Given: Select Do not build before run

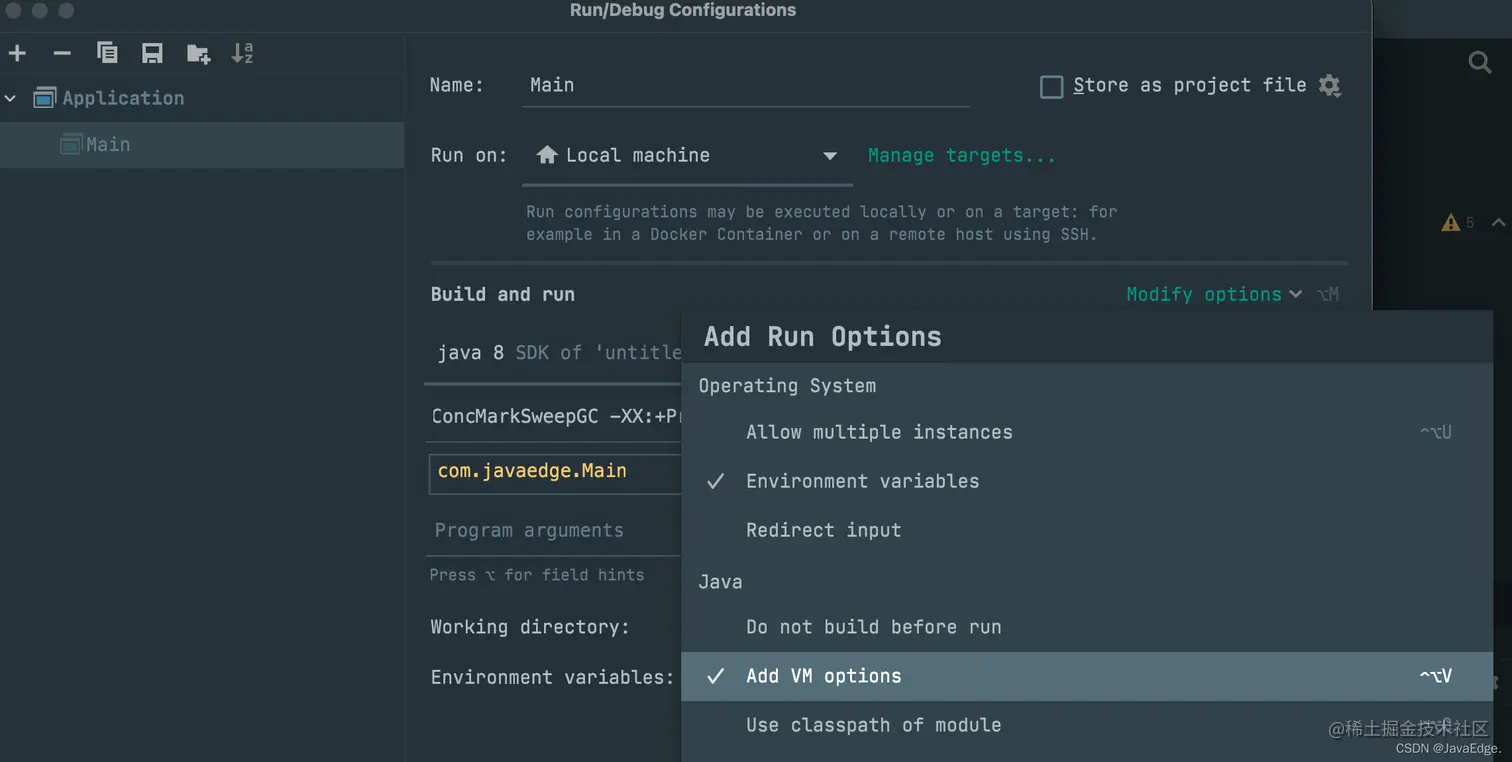Looking at the screenshot, I should click(x=873, y=627).
